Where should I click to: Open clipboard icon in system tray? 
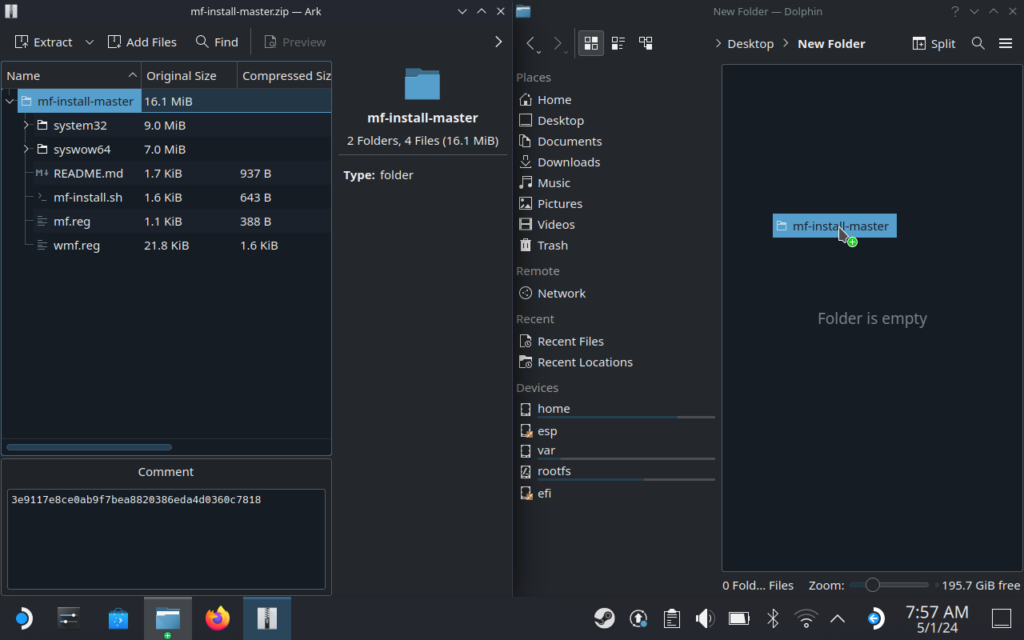click(671, 618)
